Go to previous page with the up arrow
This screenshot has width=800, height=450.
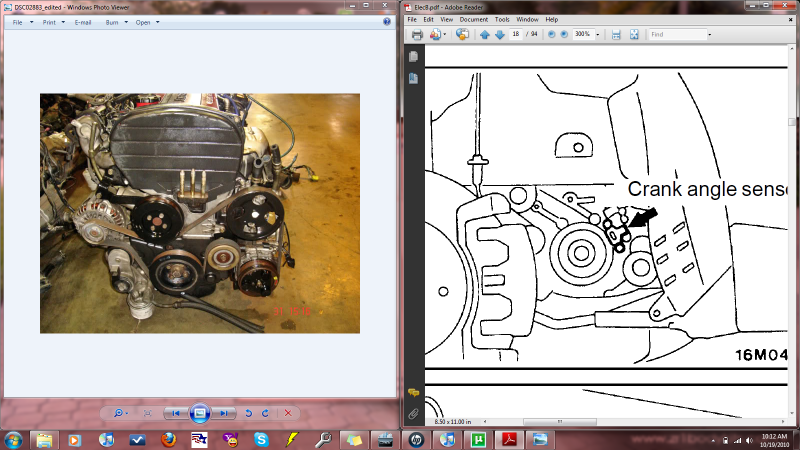pos(485,35)
